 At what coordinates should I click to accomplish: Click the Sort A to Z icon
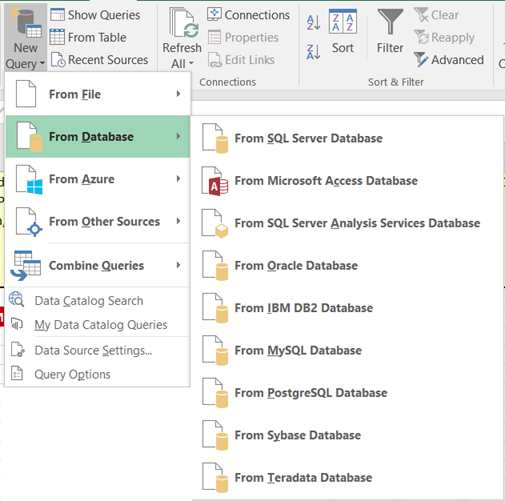pyautogui.click(x=313, y=23)
